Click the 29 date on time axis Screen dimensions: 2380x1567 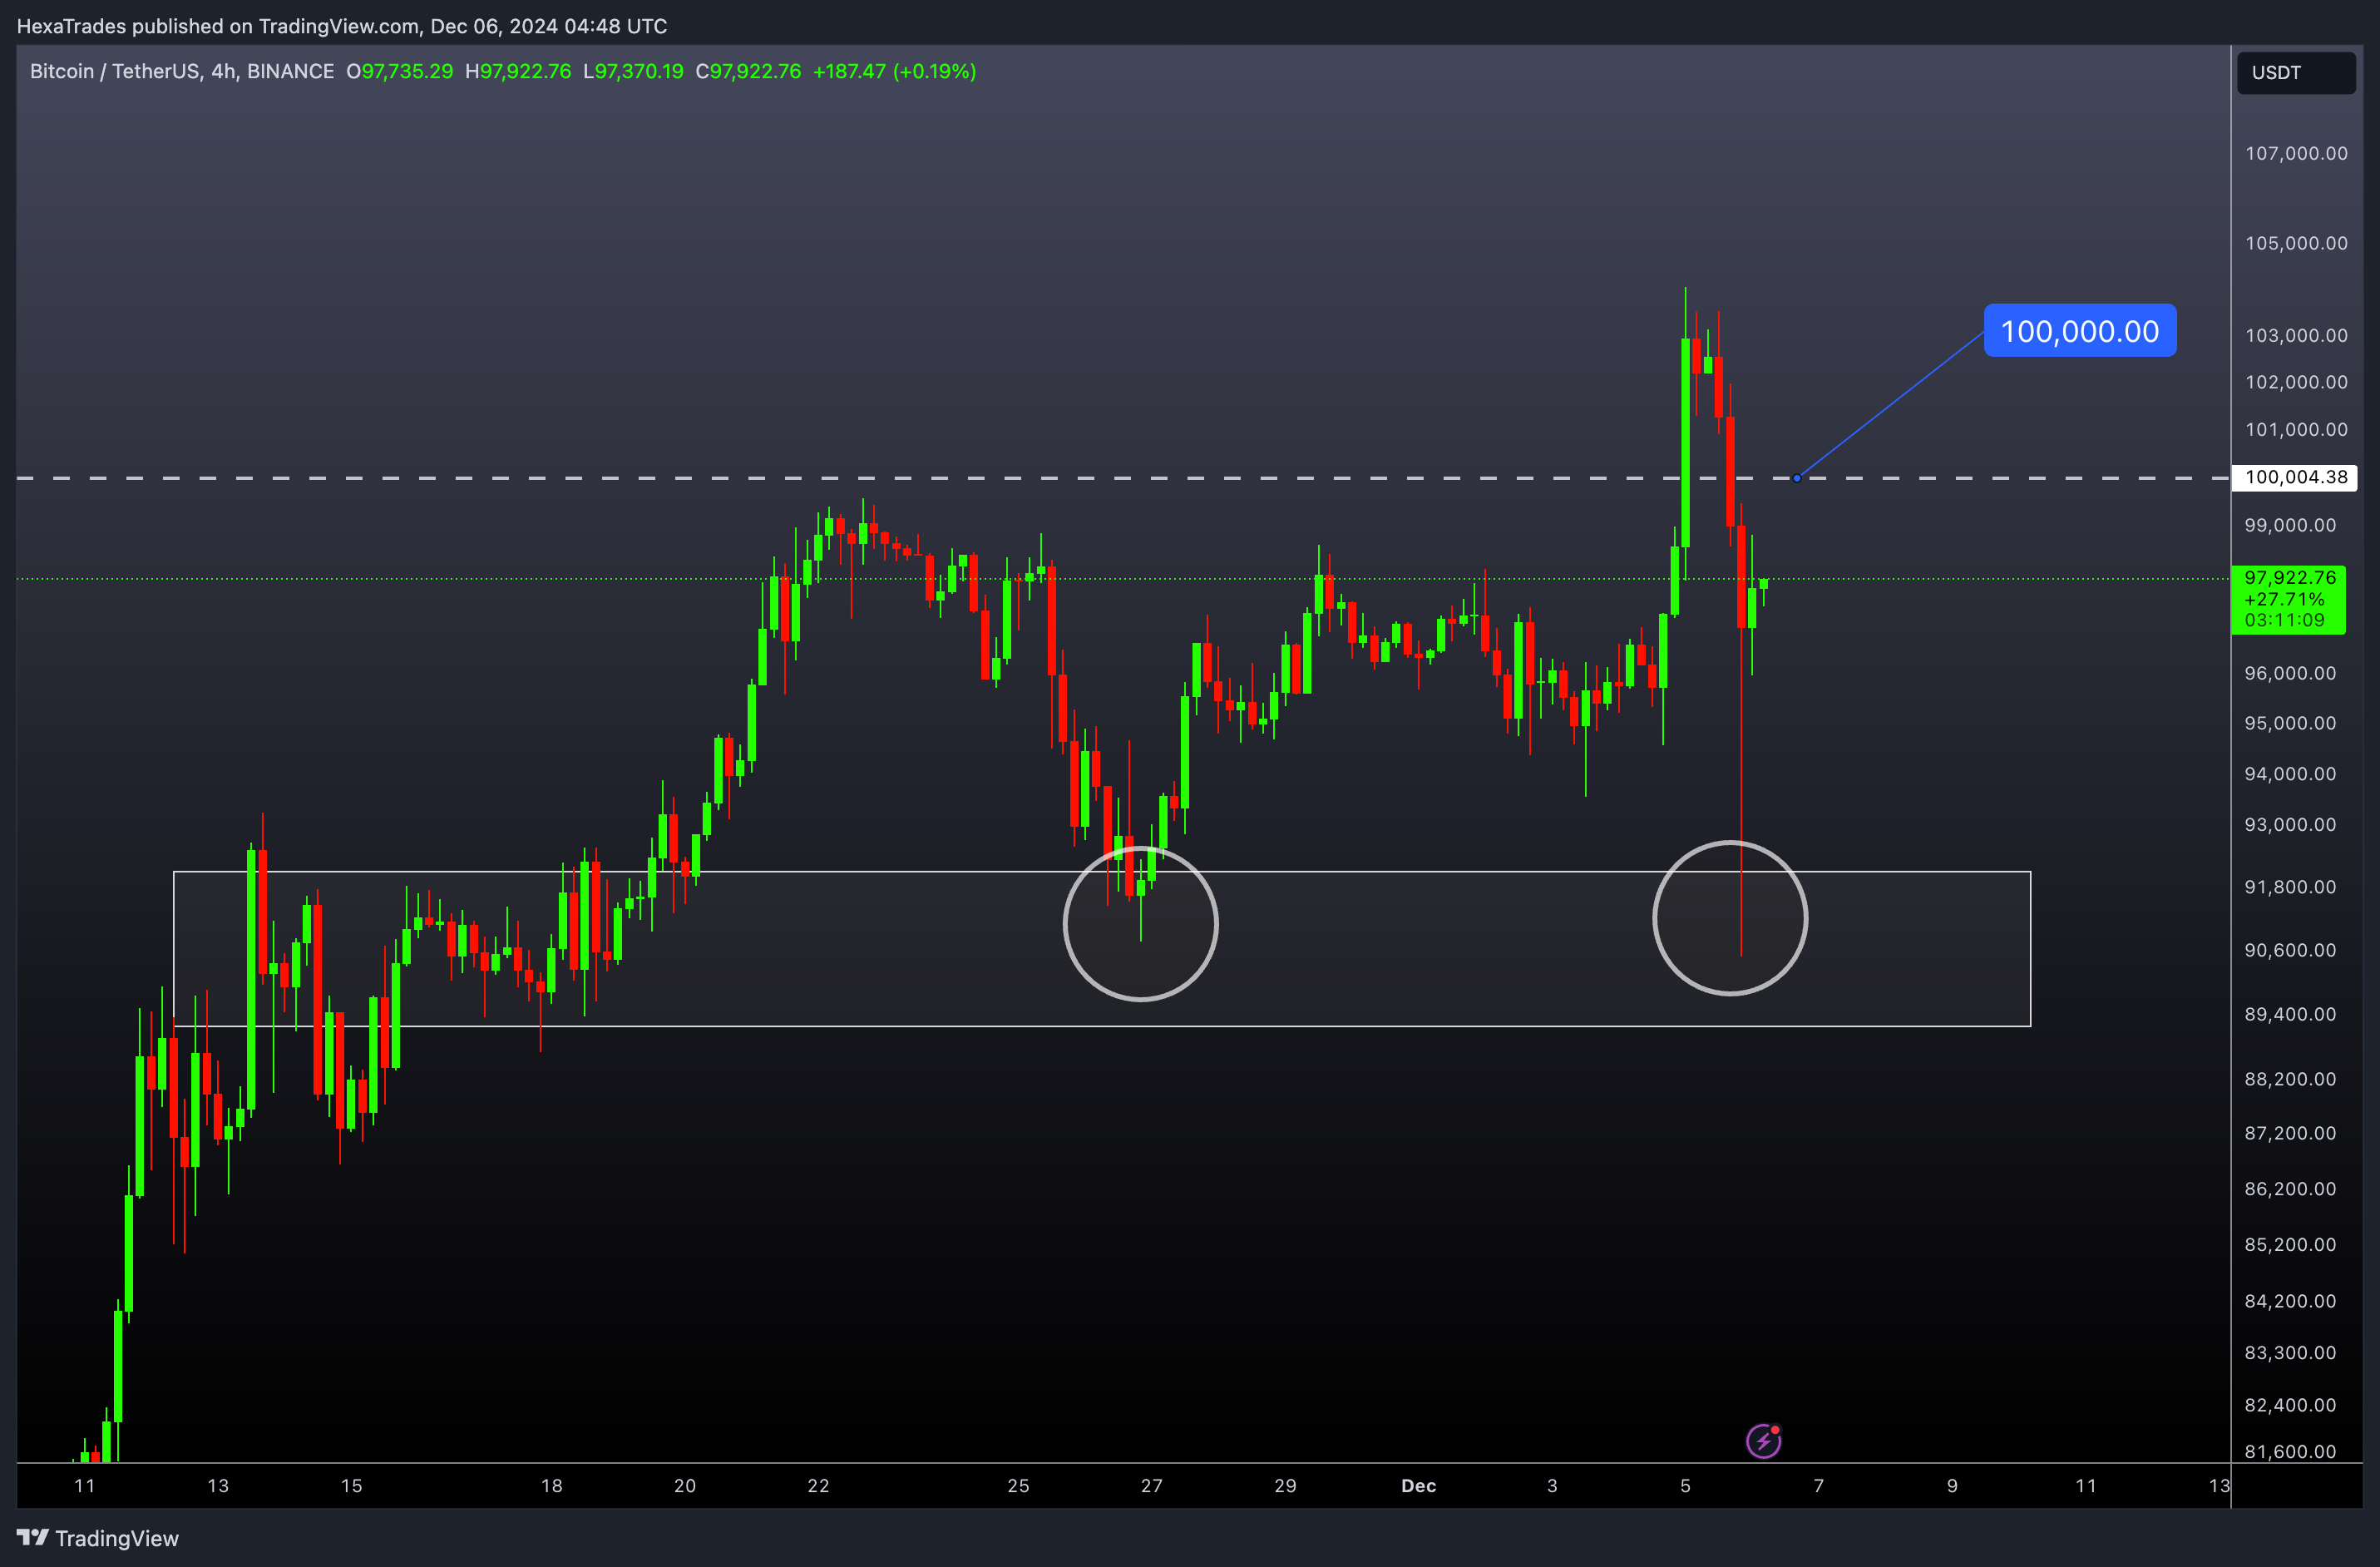(x=1285, y=1486)
